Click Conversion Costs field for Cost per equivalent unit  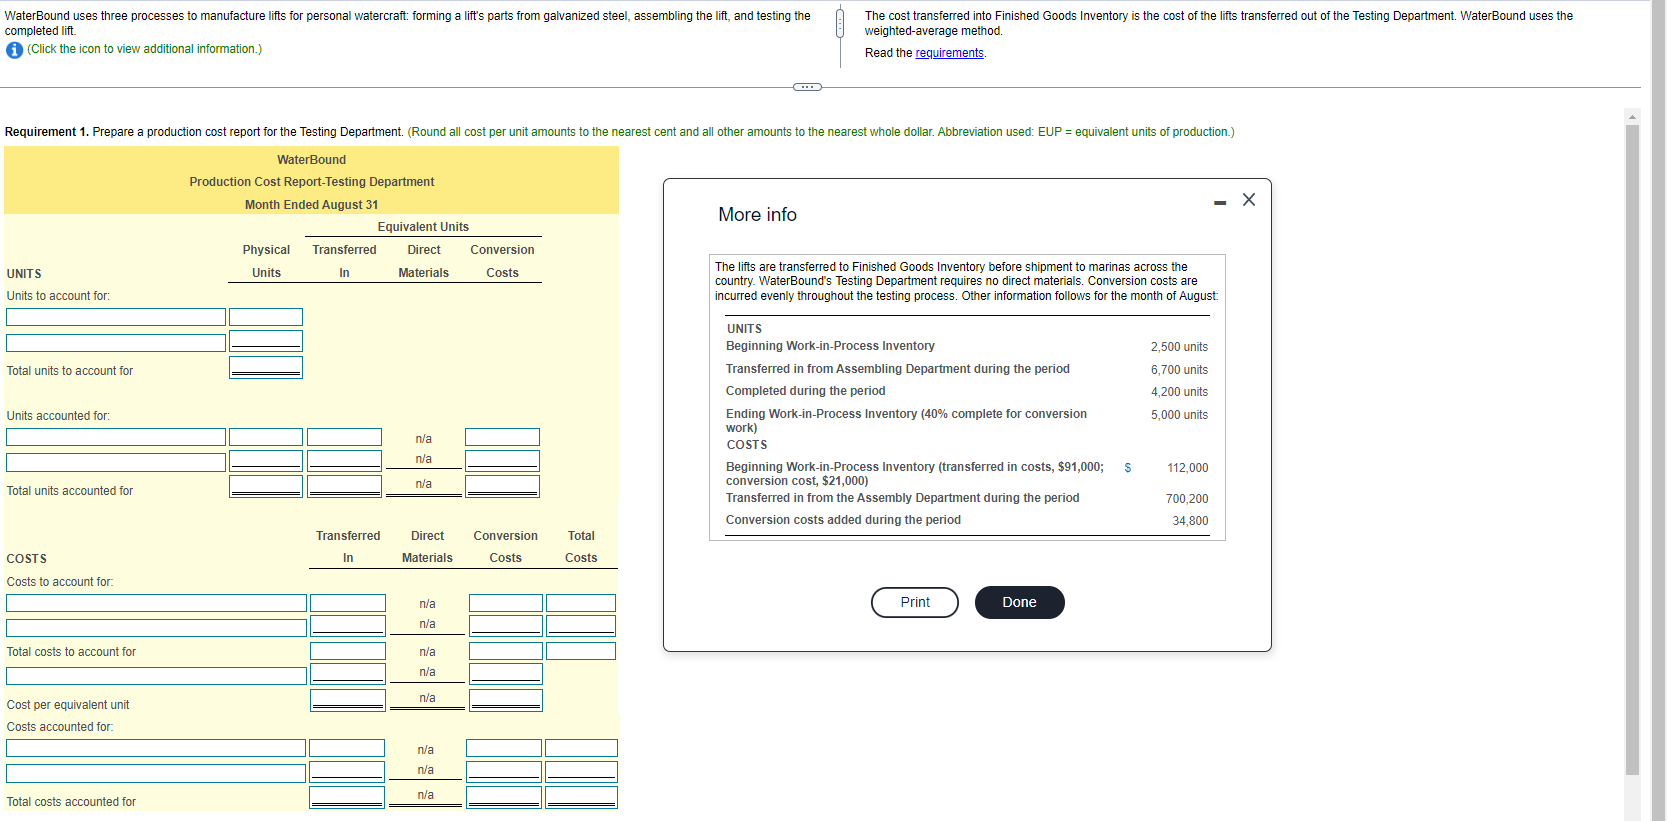(506, 700)
